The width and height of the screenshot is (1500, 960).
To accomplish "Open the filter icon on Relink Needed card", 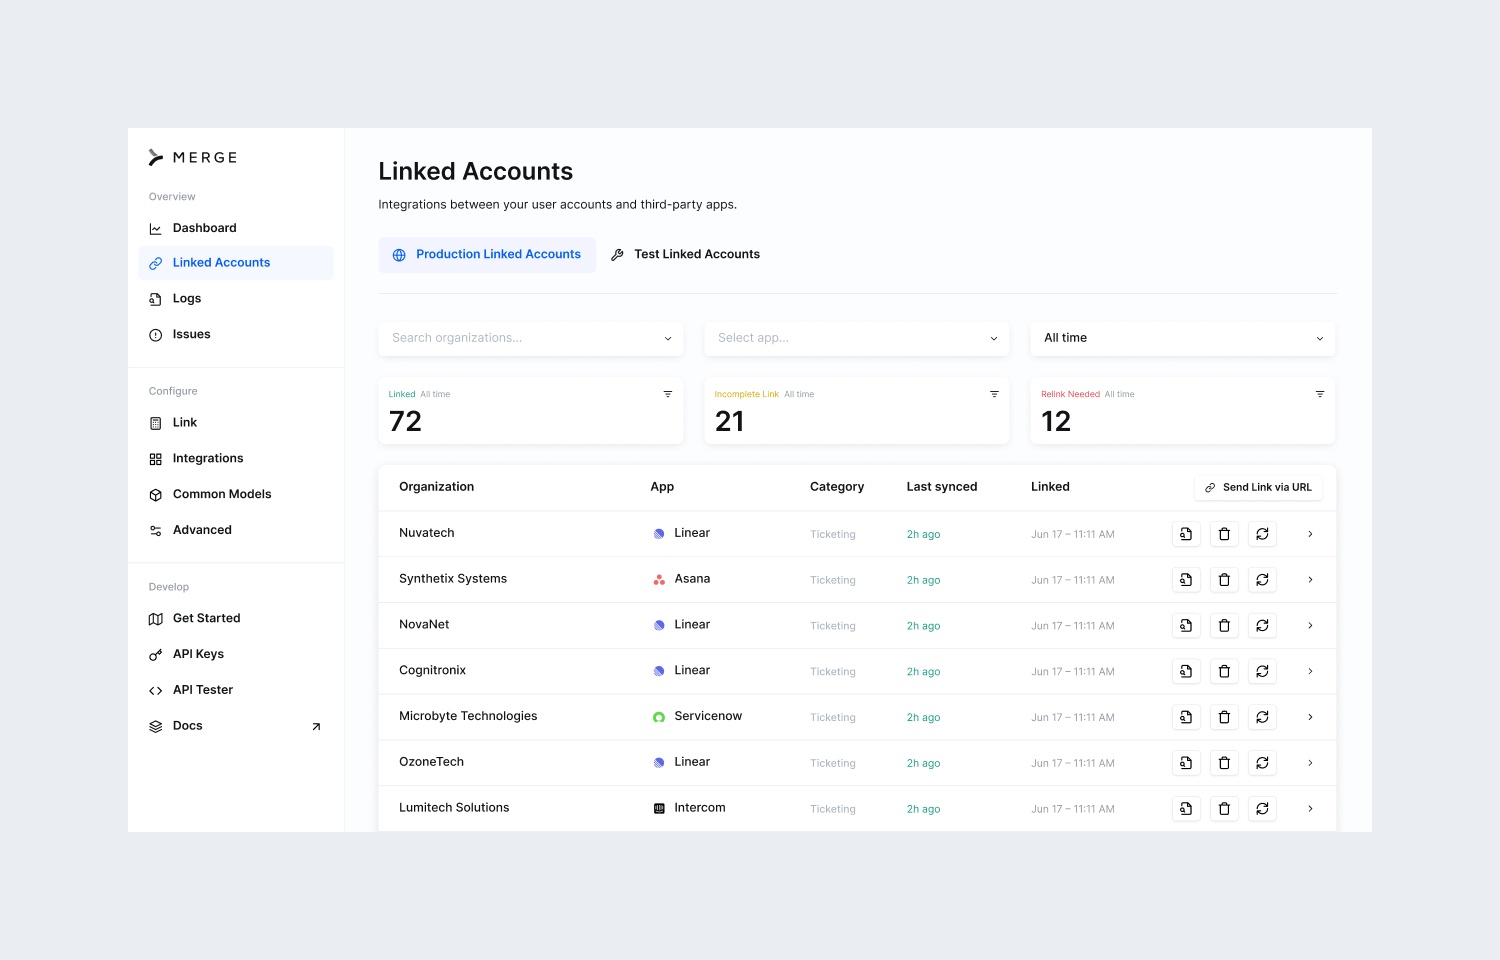I will tap(1320, 394).
